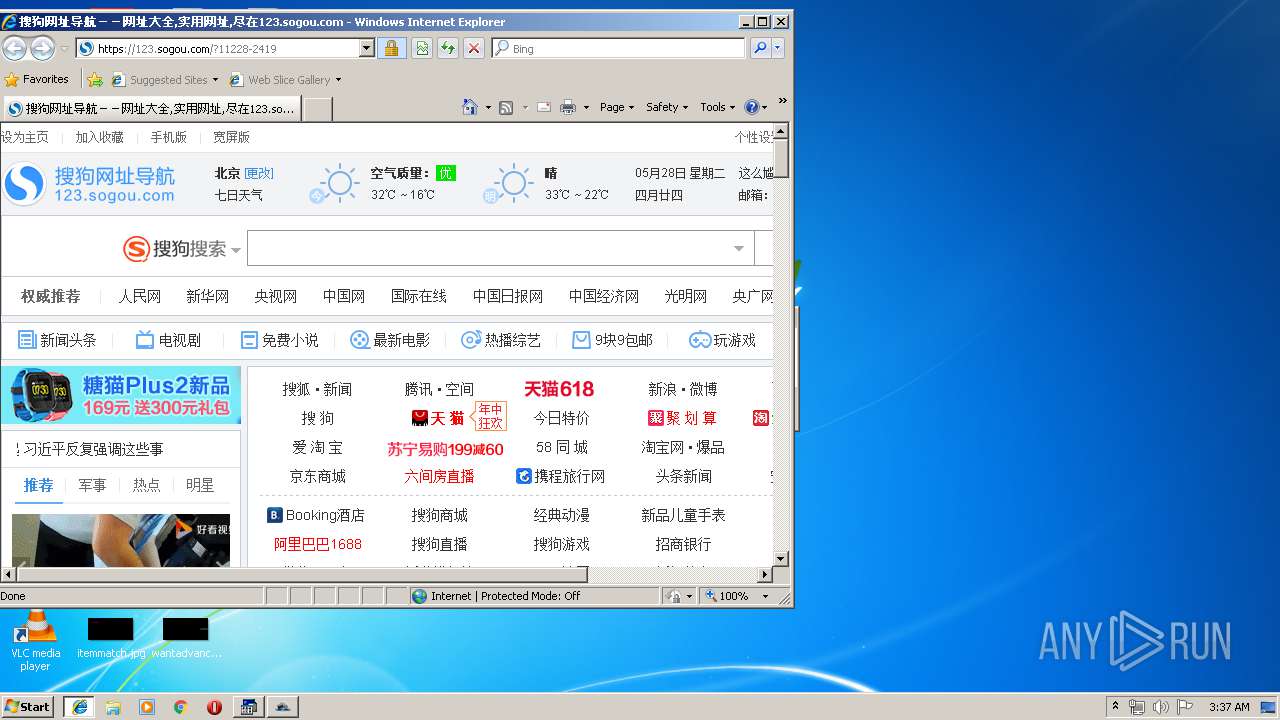Image resolution: width=1280 pixels, height=720 pixels.
Task: Open Opera from the taskbar
Action: point(214,707)
